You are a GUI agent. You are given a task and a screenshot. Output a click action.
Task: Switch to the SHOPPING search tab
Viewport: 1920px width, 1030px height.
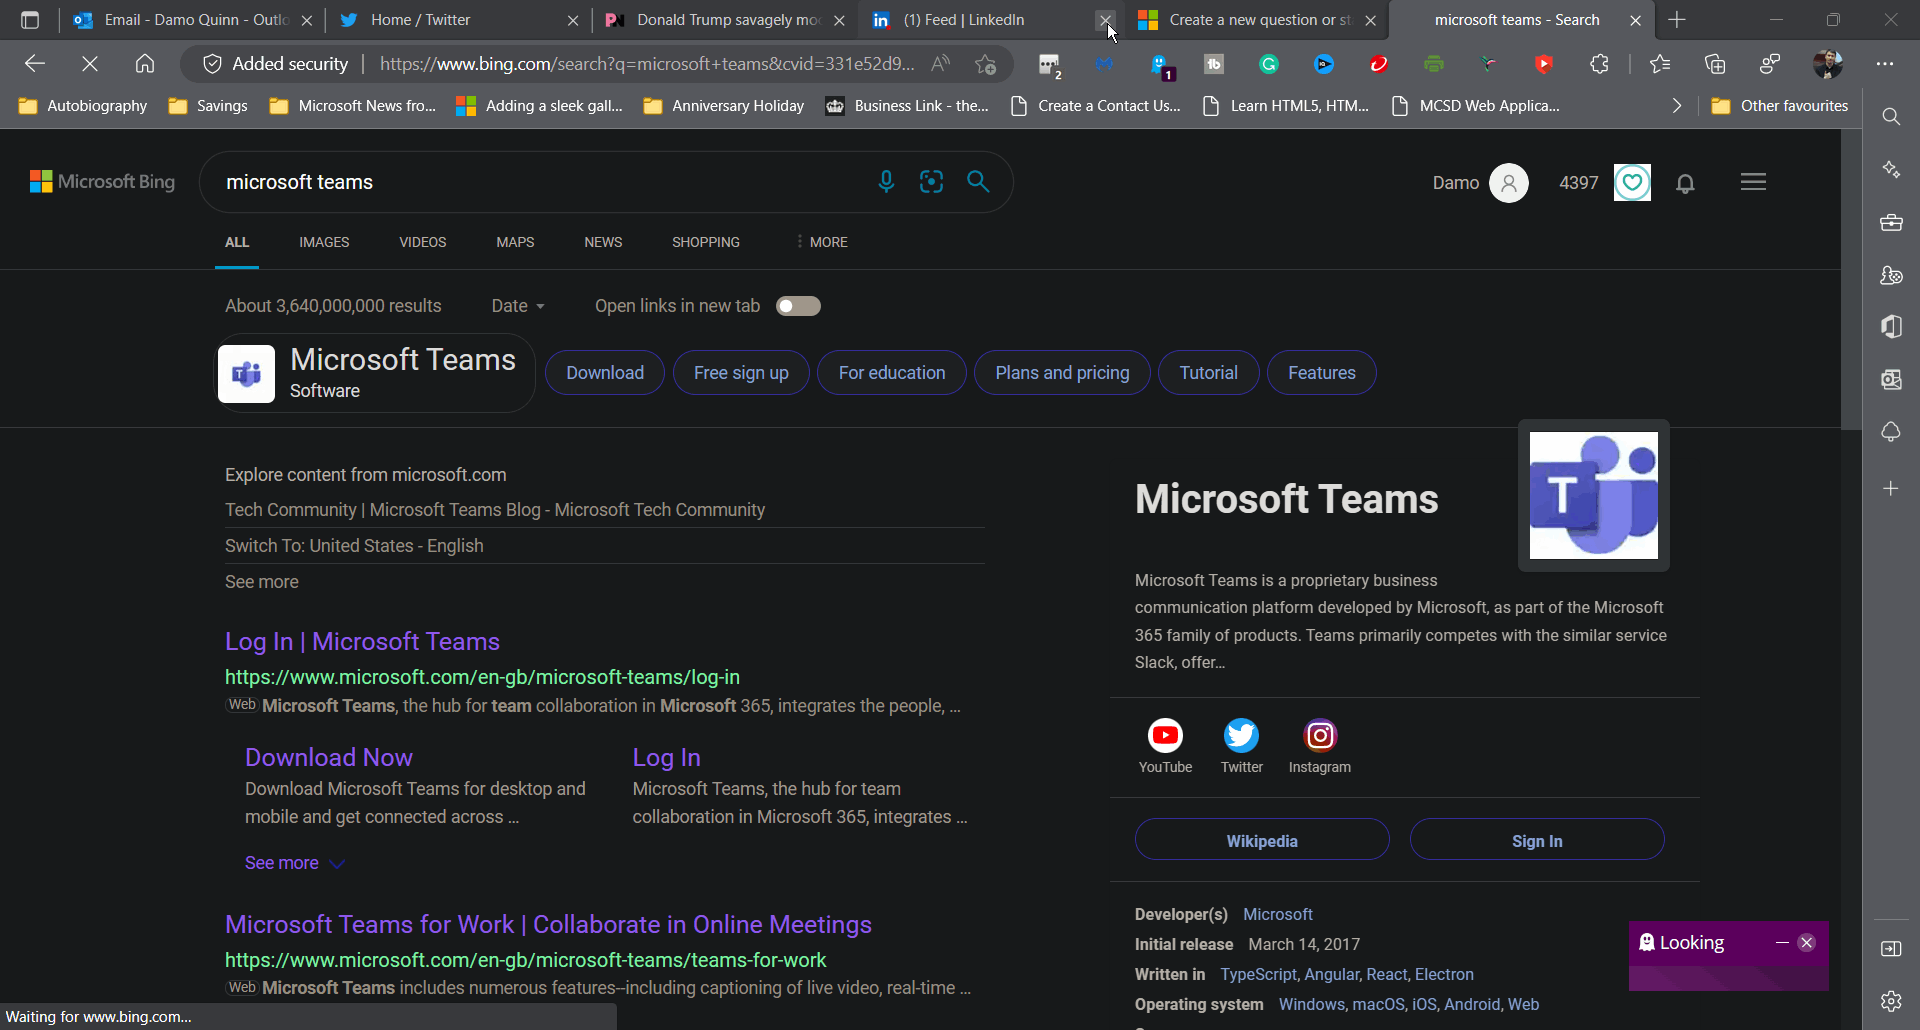[x=706, y=242]
